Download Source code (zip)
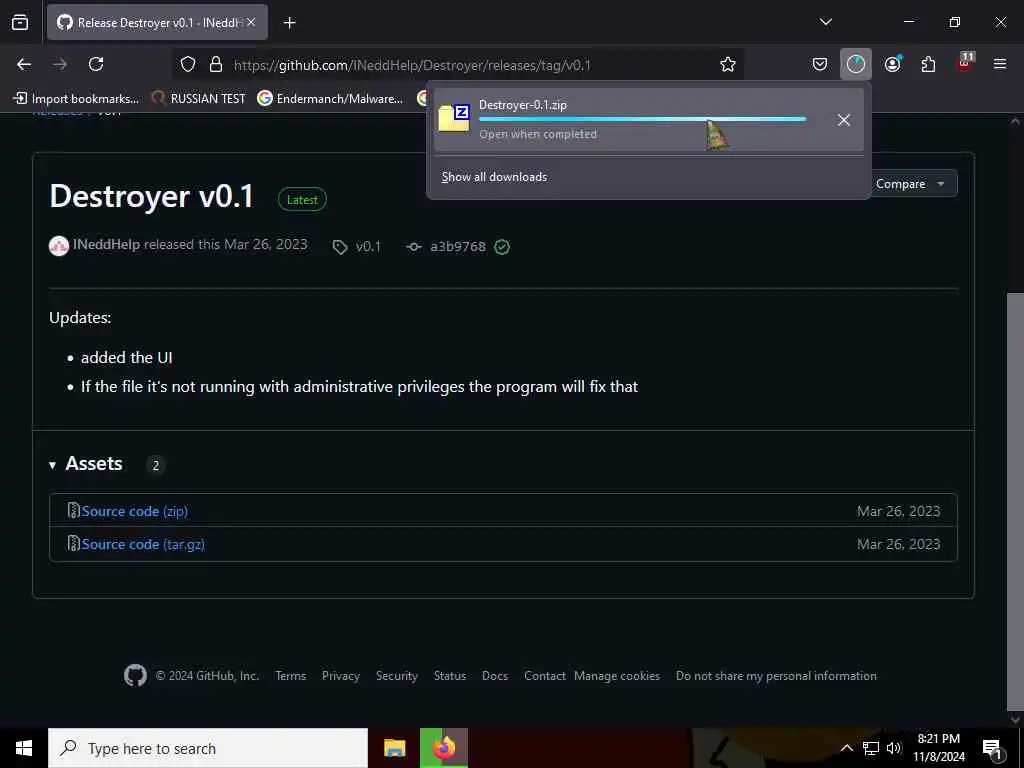 tap(135, 511)
